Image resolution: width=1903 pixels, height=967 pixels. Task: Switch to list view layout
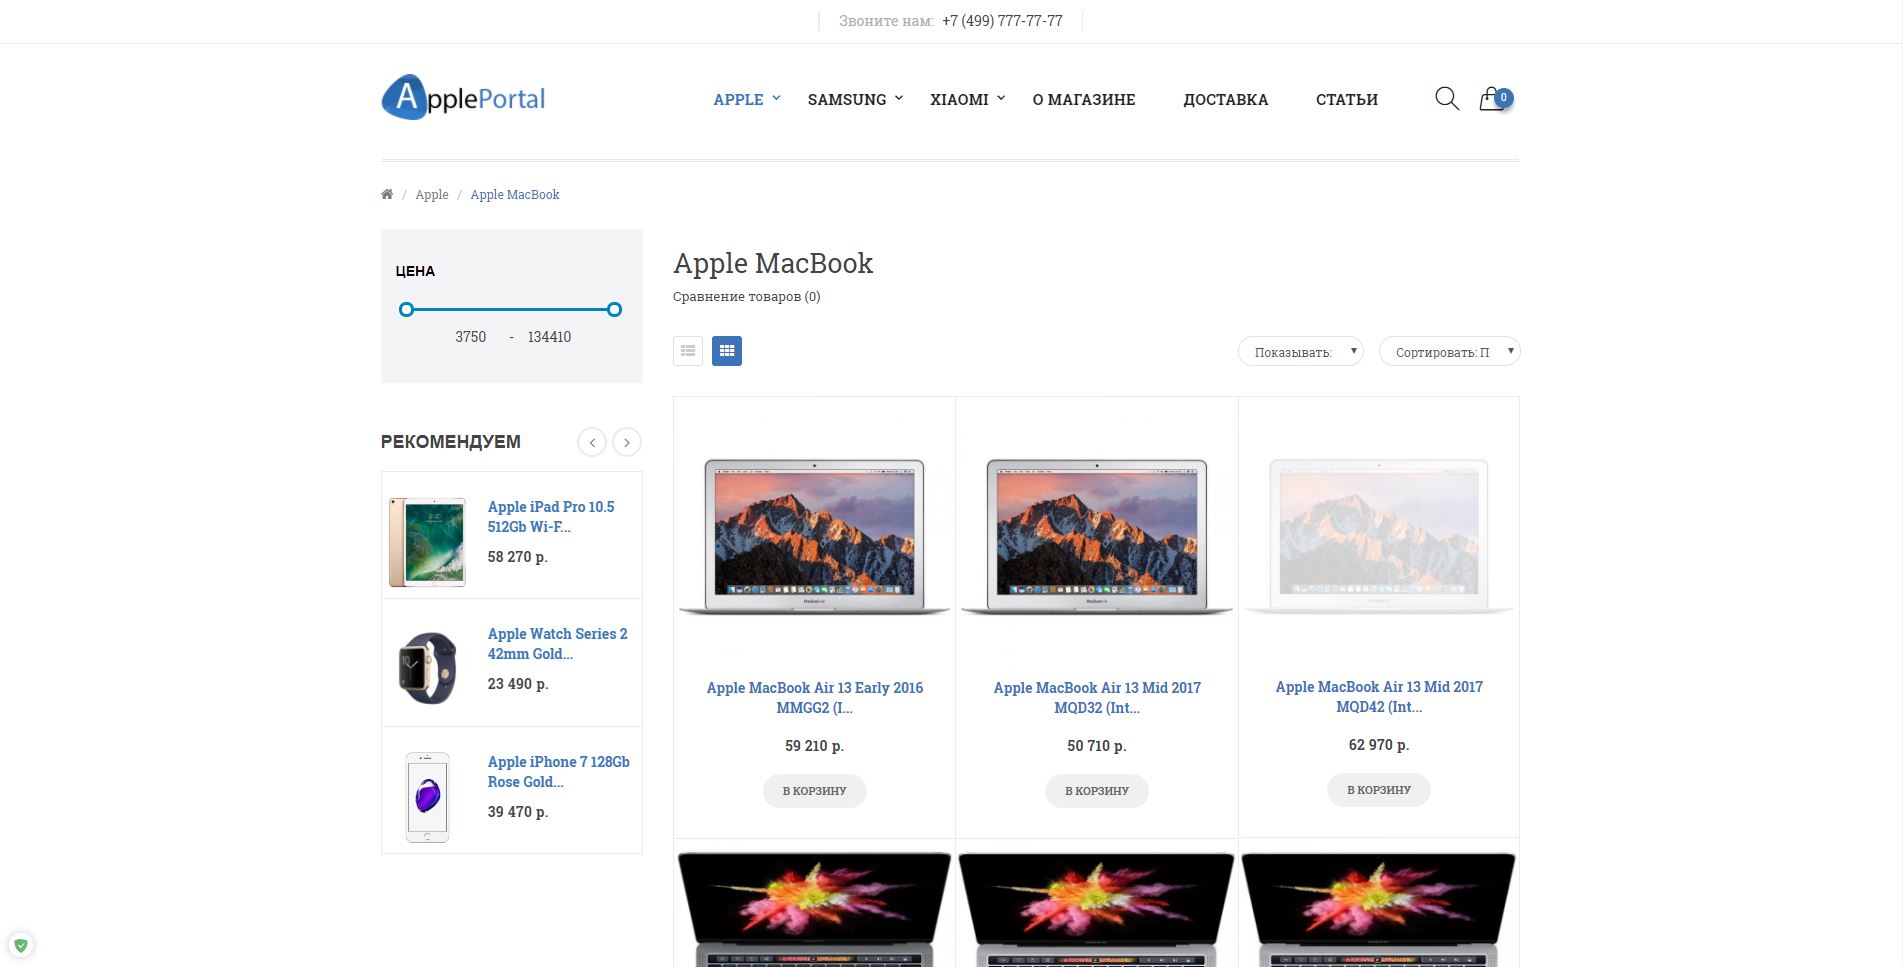[688, 351]
